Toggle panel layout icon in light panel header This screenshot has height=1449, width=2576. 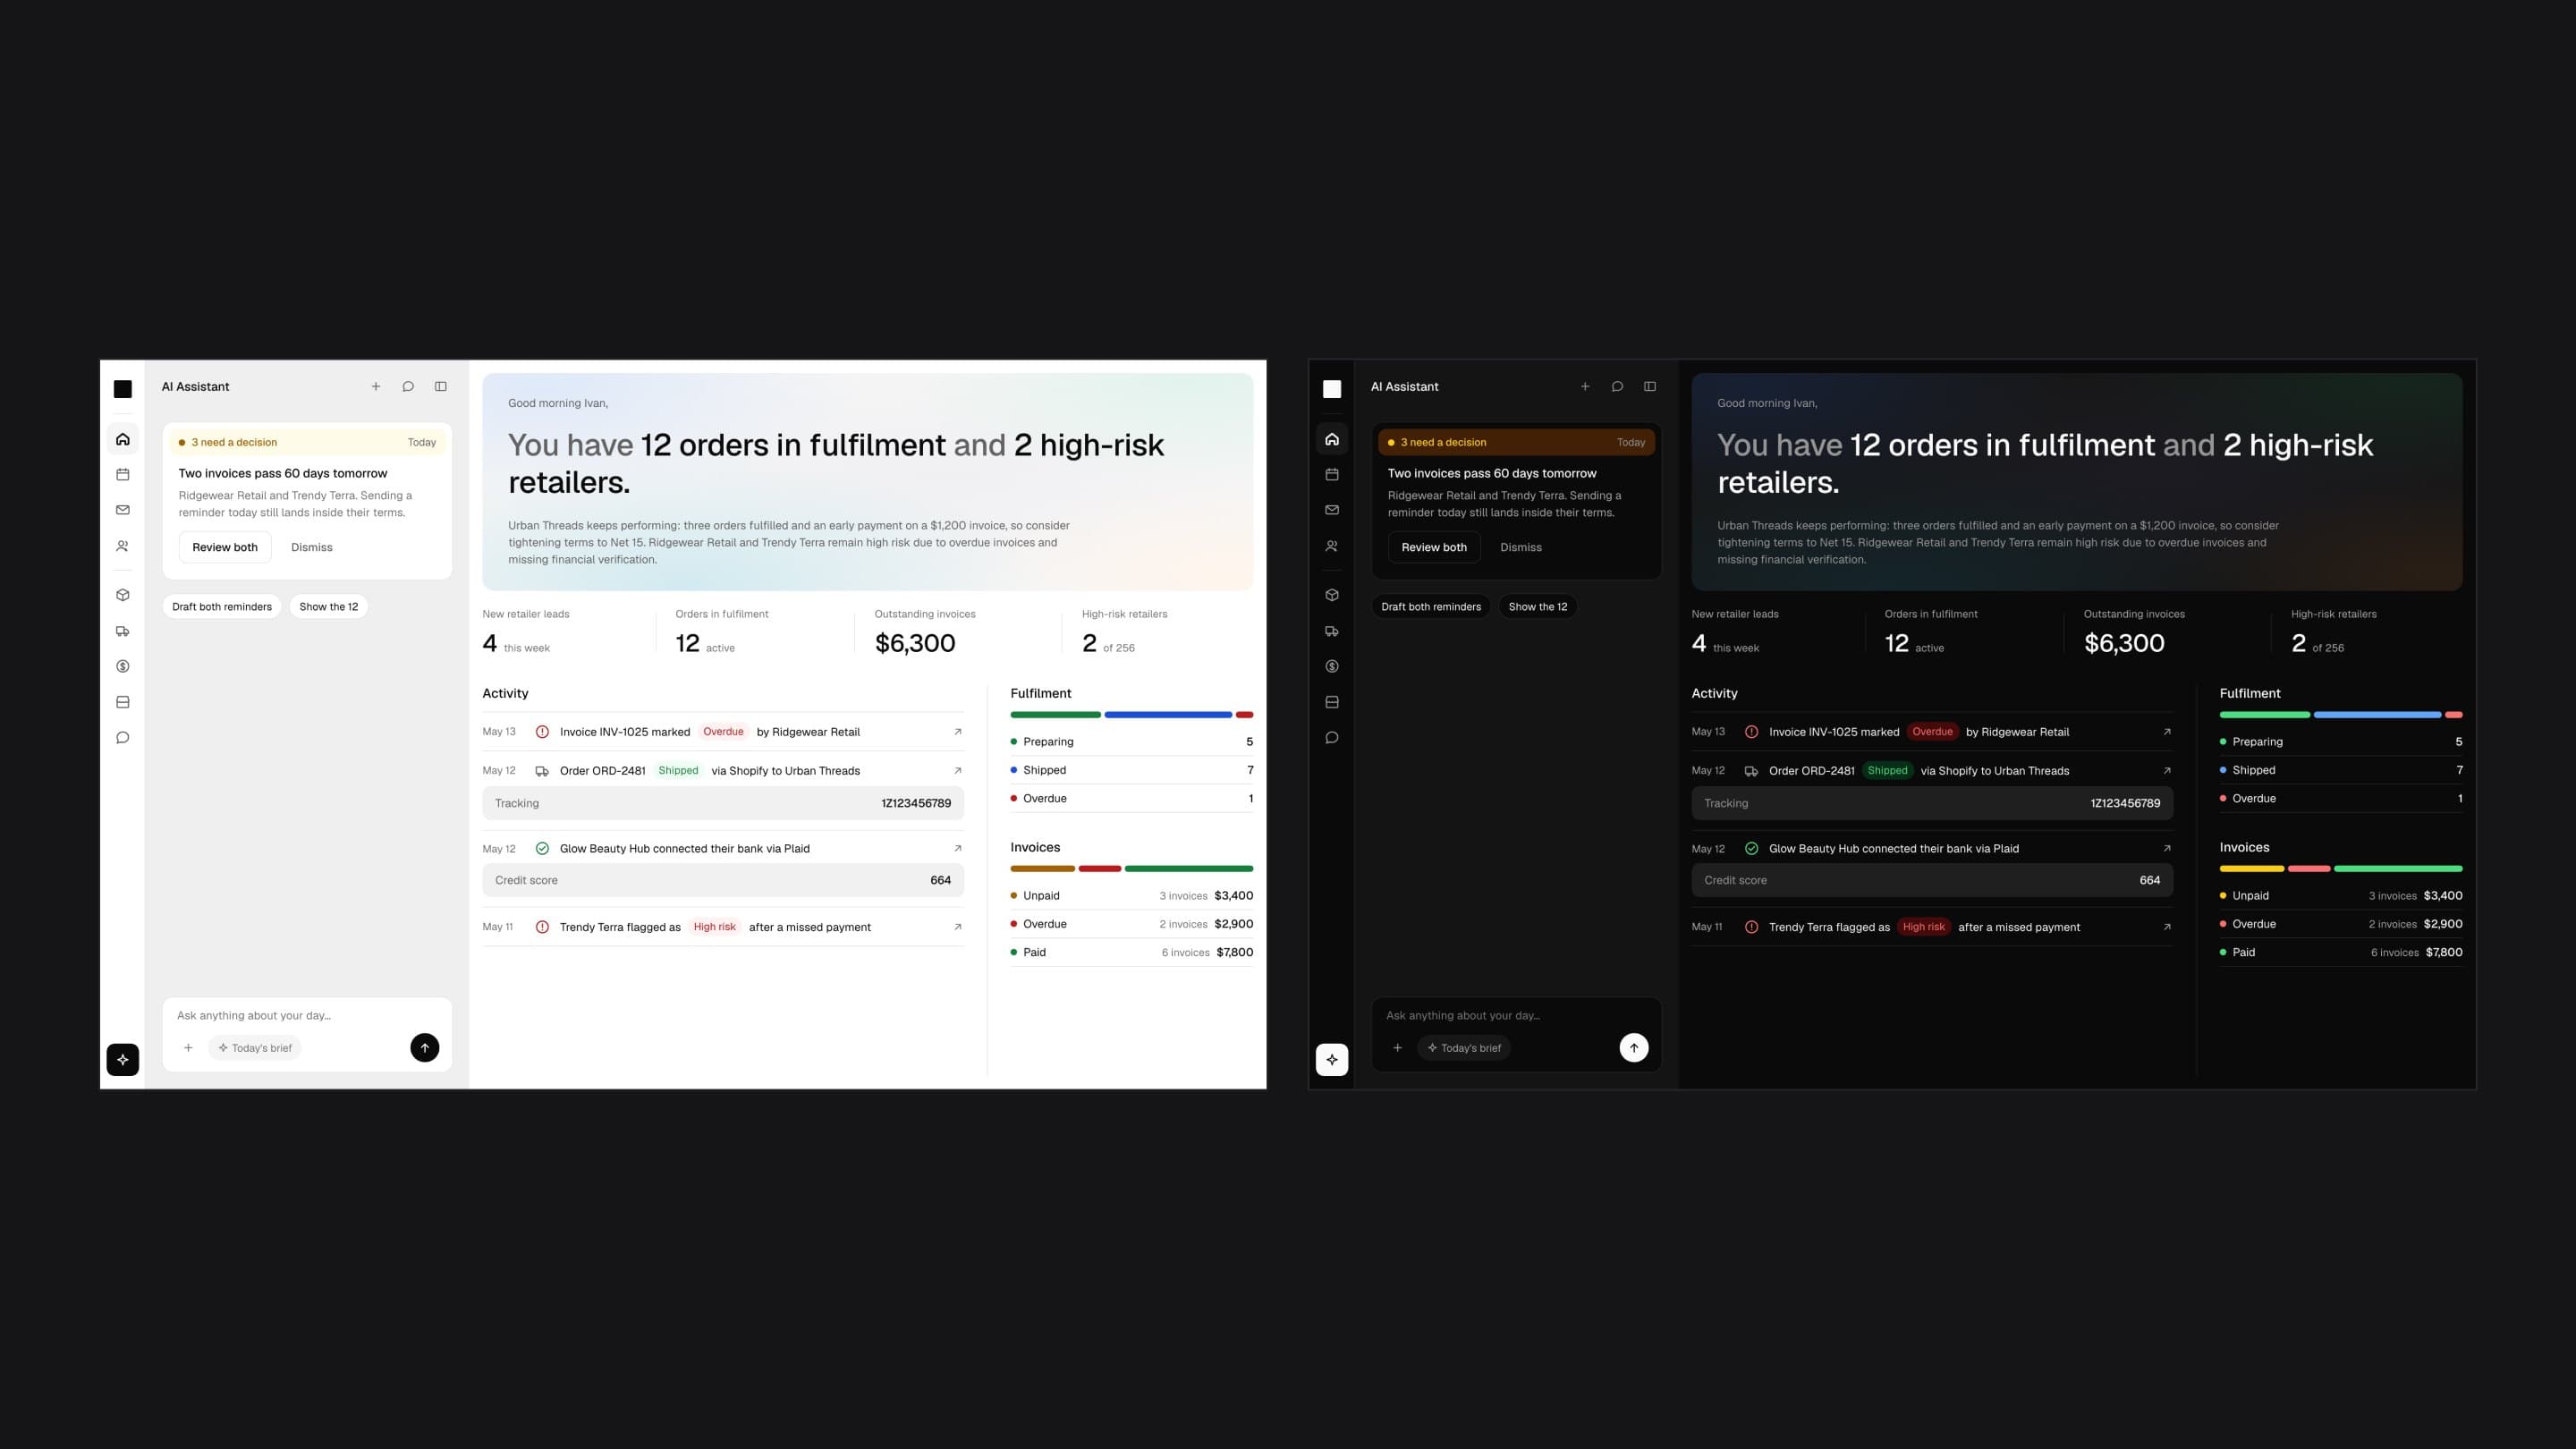pyautogui.click(x=441, y=386)
